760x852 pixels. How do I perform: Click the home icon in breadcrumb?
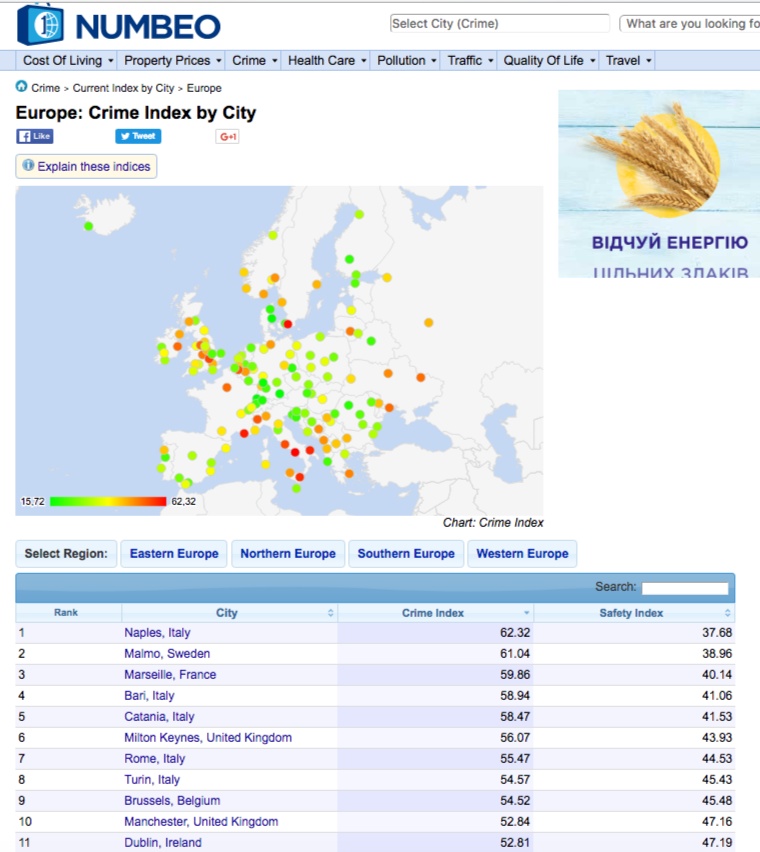coord(22,86)
